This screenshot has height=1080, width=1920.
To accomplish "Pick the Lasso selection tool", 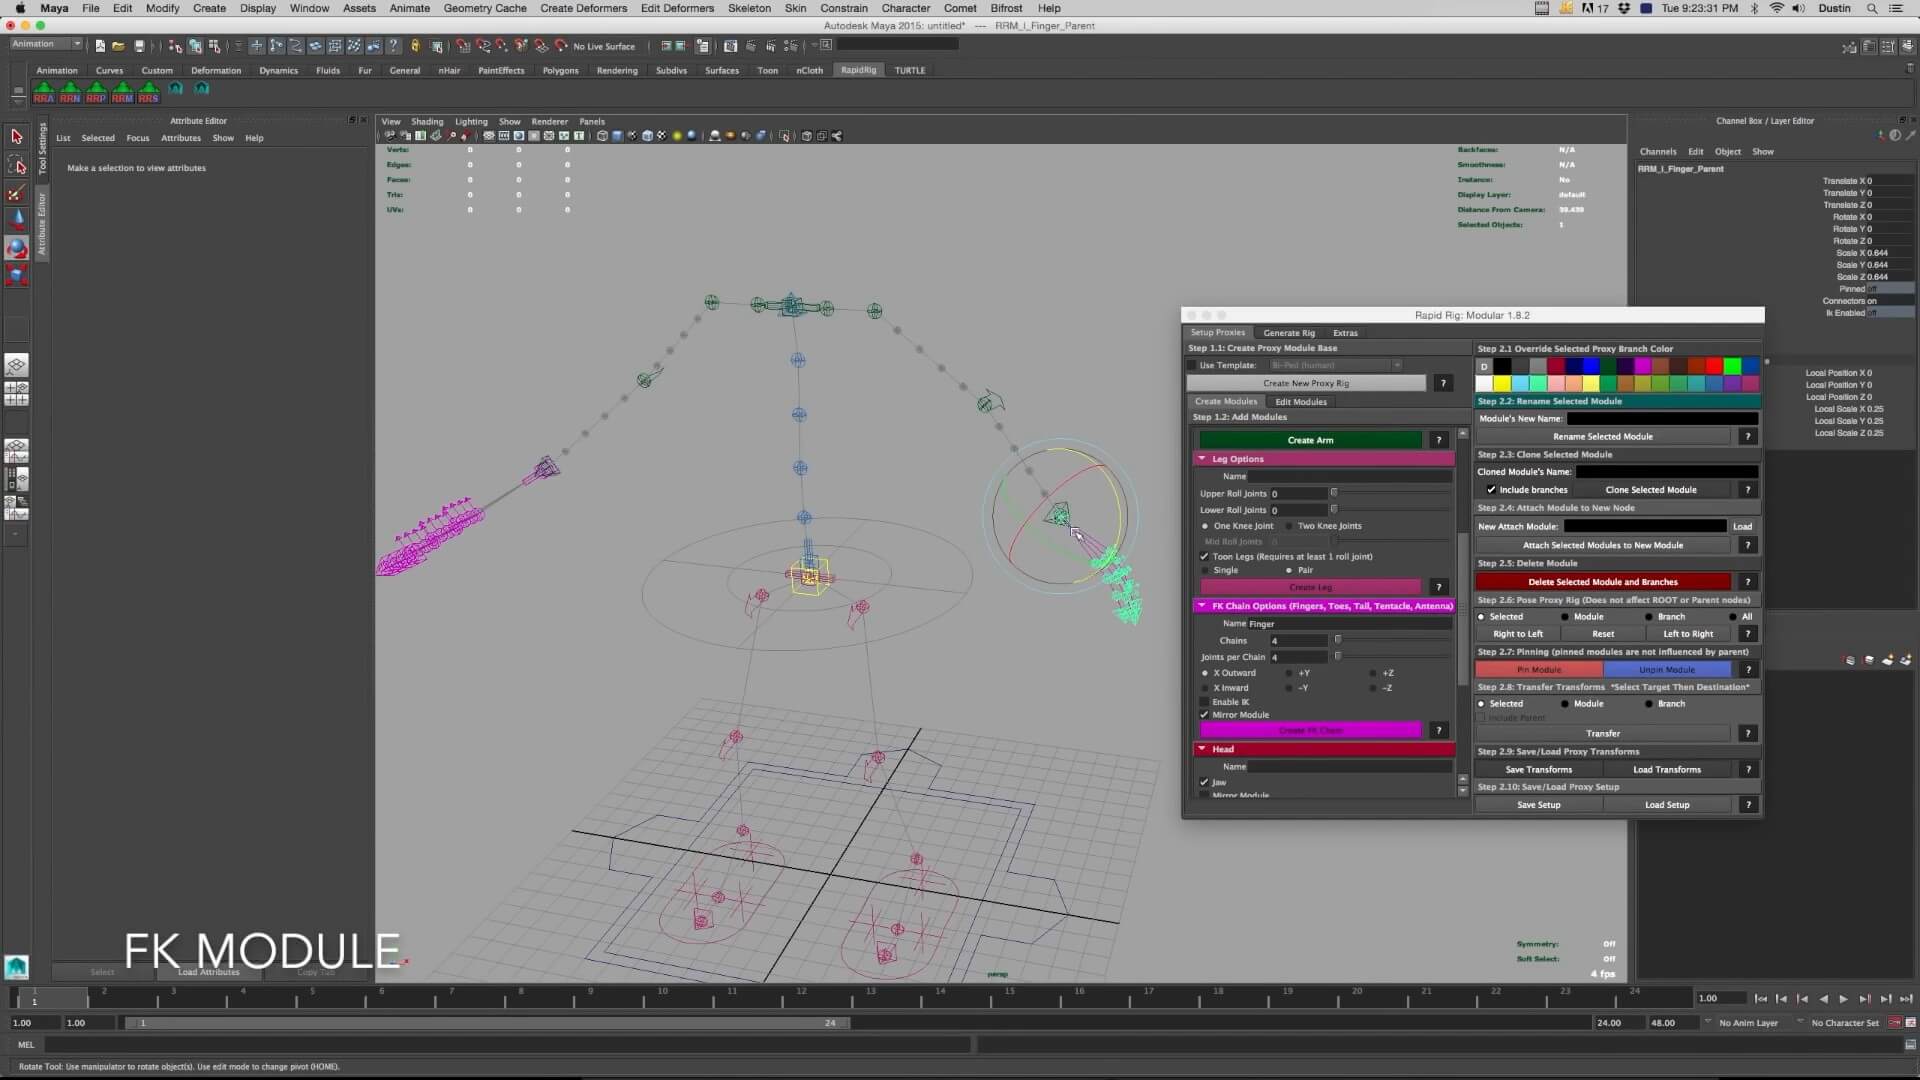I will (x=16, y=164).
